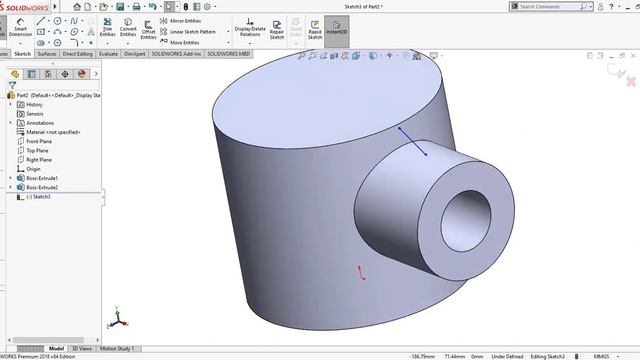Switch to the Direct Editing tab
The width and height of the screenshot is (640, 360).
click(78, 54)
